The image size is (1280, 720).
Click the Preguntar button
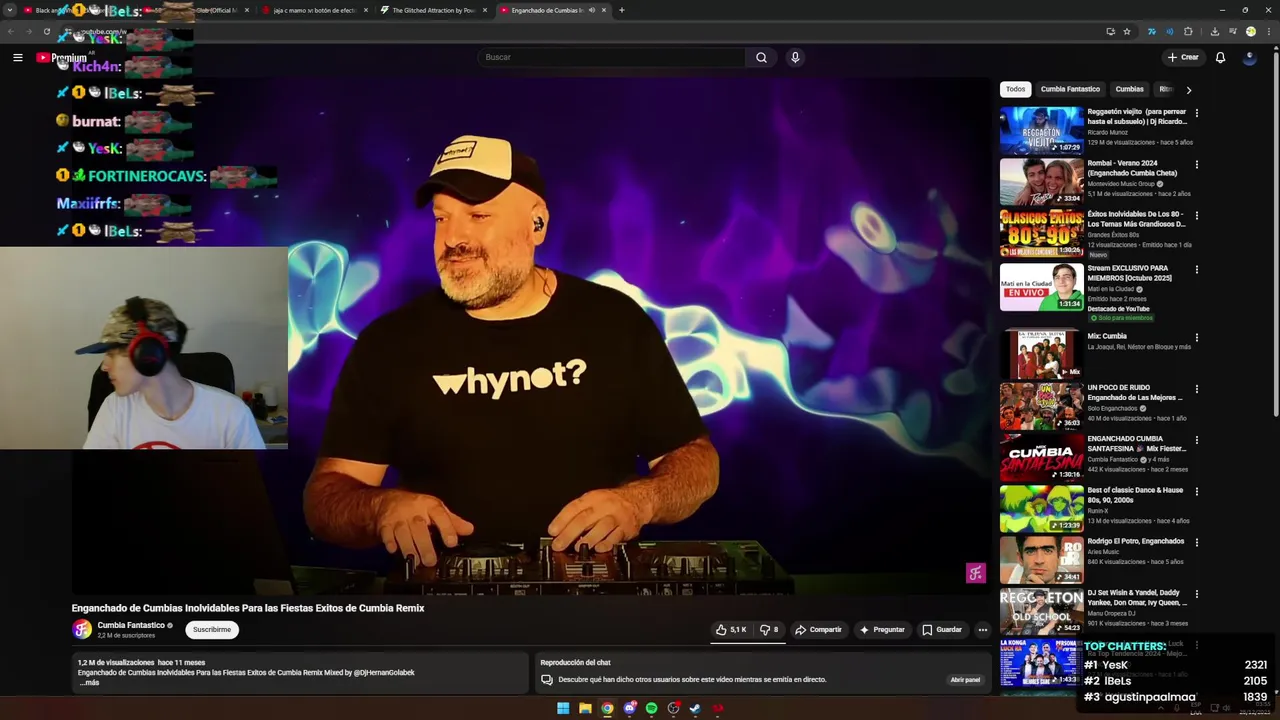coord(881,630)
